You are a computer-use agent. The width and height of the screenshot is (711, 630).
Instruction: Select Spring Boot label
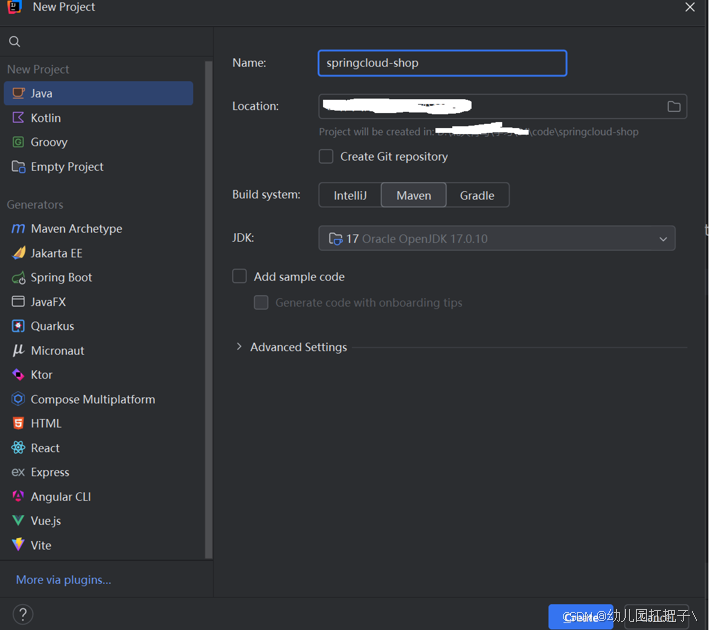[61, 278]
